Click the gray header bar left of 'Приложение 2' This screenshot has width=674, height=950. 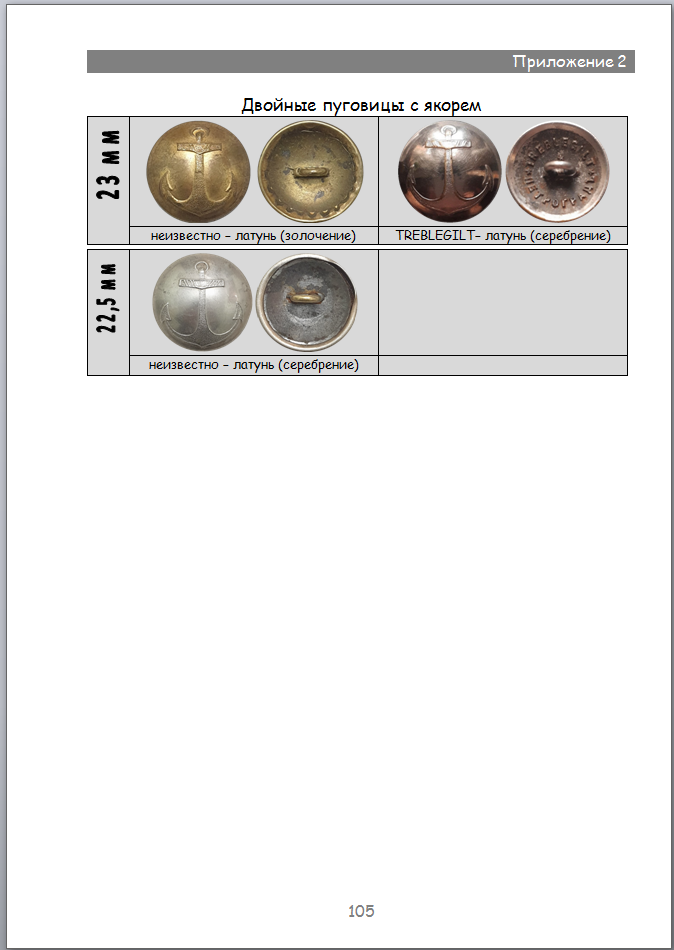[299, 62]
